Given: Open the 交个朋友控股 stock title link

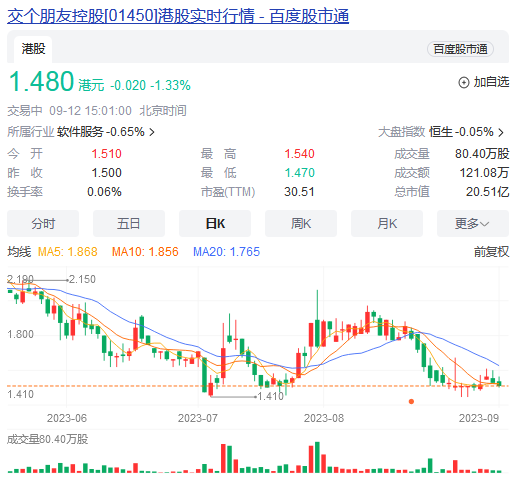Looking at the screenshot, I should point(178,16).
